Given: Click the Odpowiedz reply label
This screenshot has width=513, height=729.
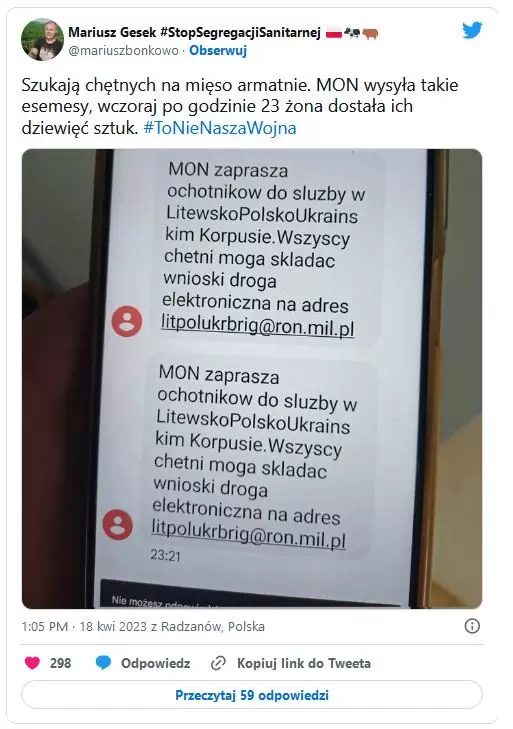Looking at the screenshot, I should pos(156,663).
